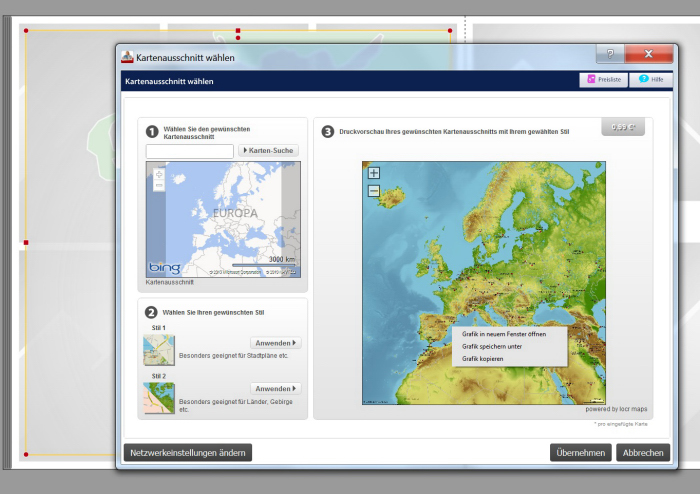
Task: Cancel the dialog with Abbrechen
Action: click(x=643, y=453)
